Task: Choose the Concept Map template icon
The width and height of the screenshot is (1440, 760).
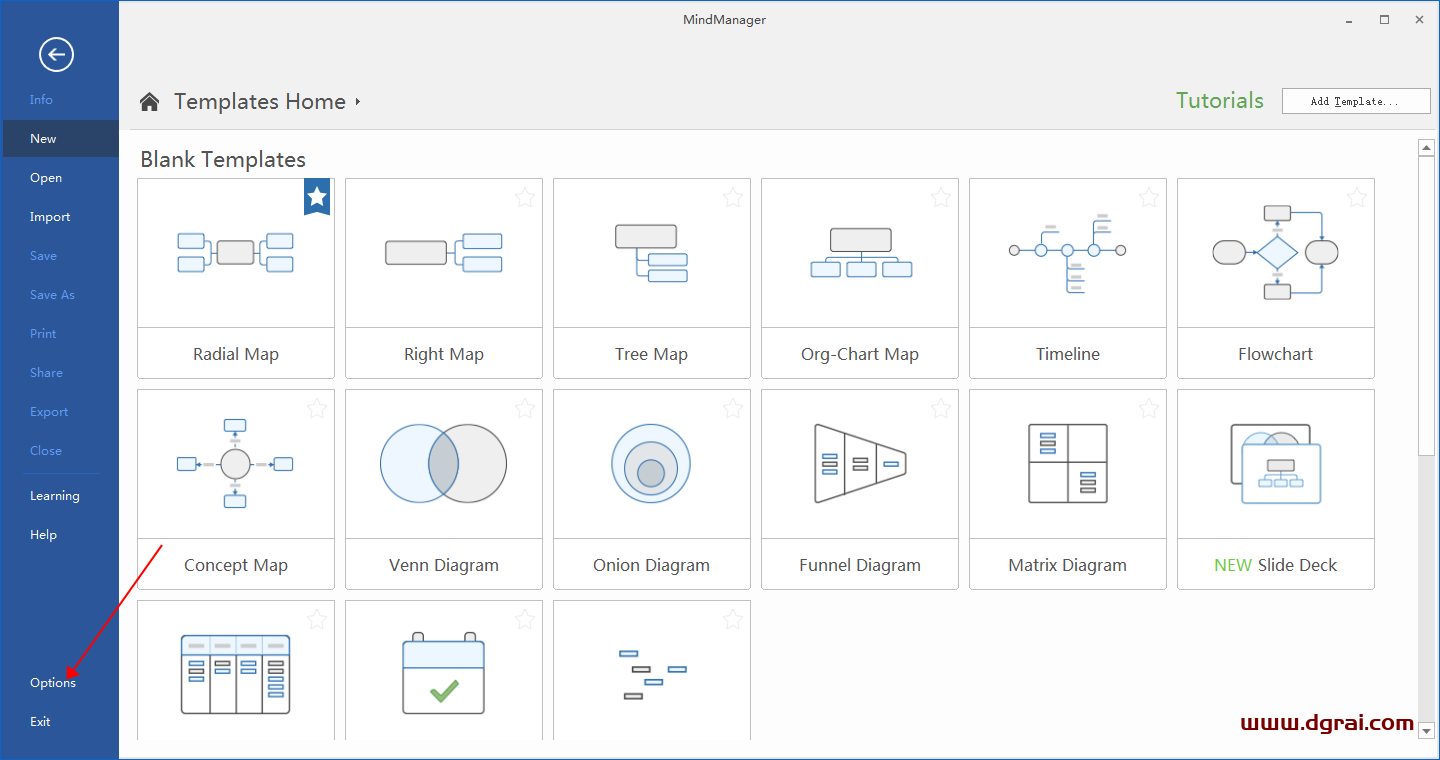Action: click(235, 464)
